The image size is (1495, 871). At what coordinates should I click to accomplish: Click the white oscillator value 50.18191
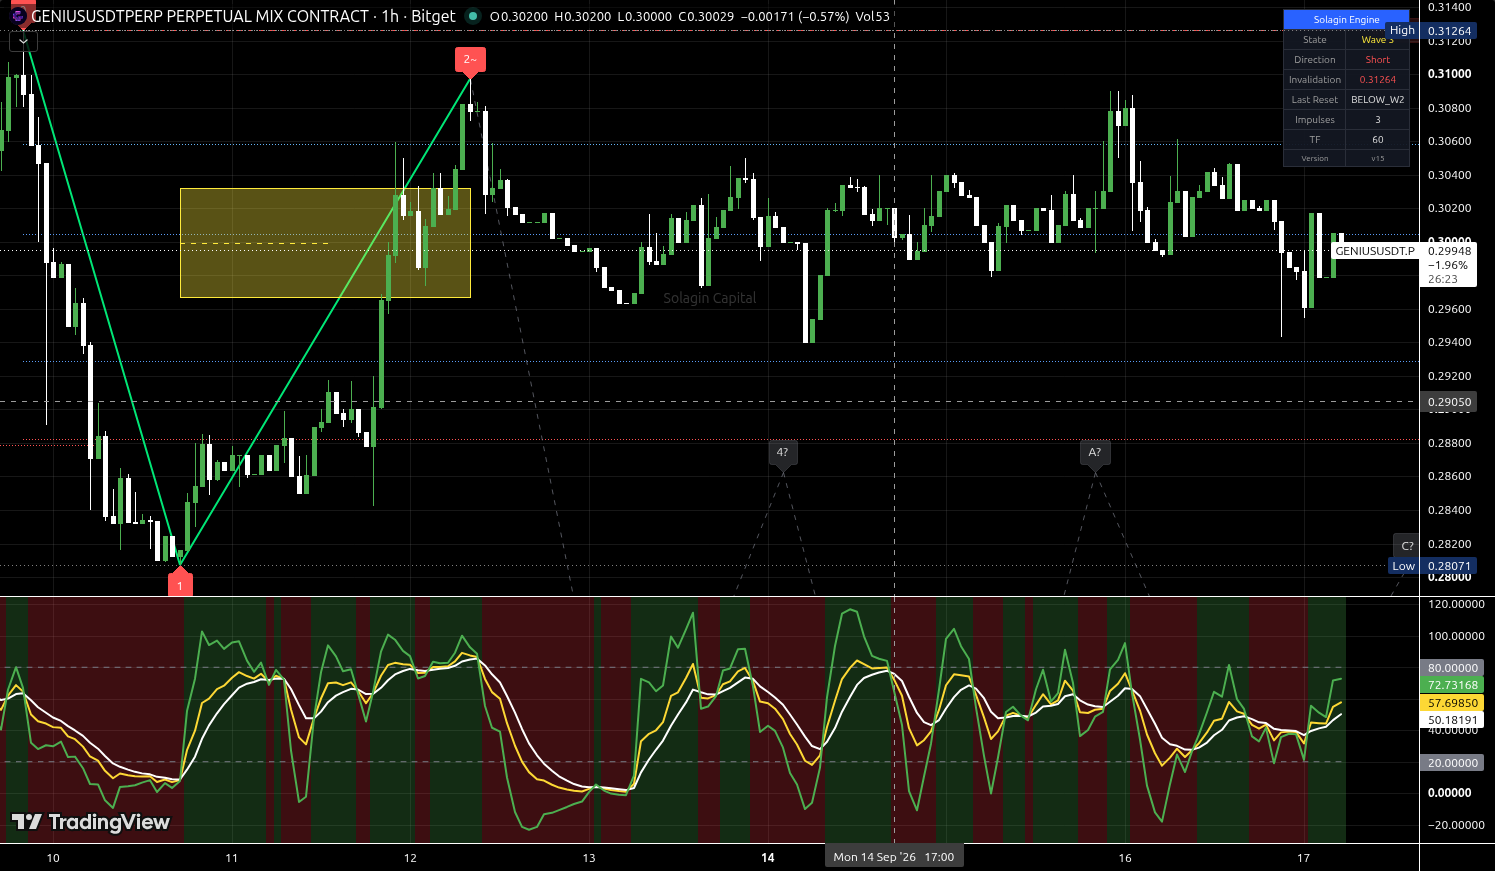point(1452,720)
